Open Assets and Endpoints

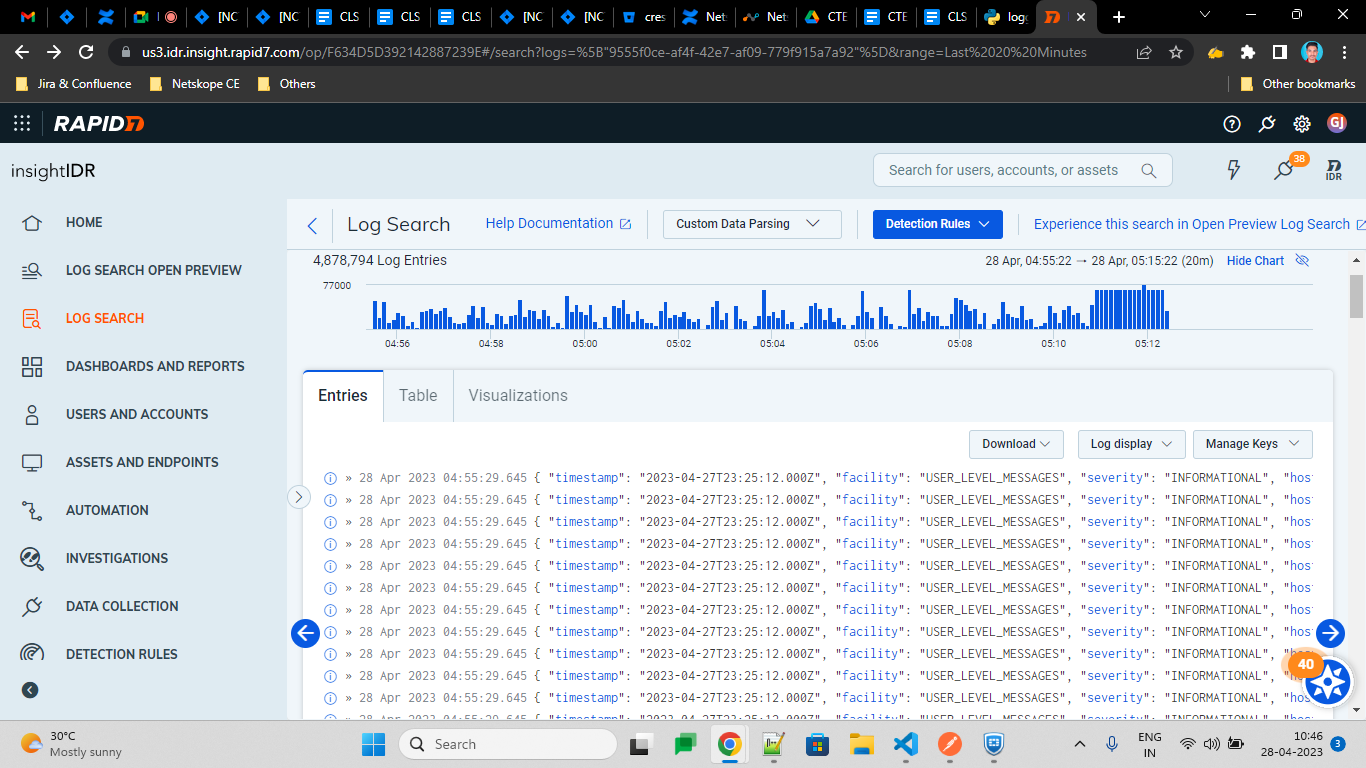[142, 462]
